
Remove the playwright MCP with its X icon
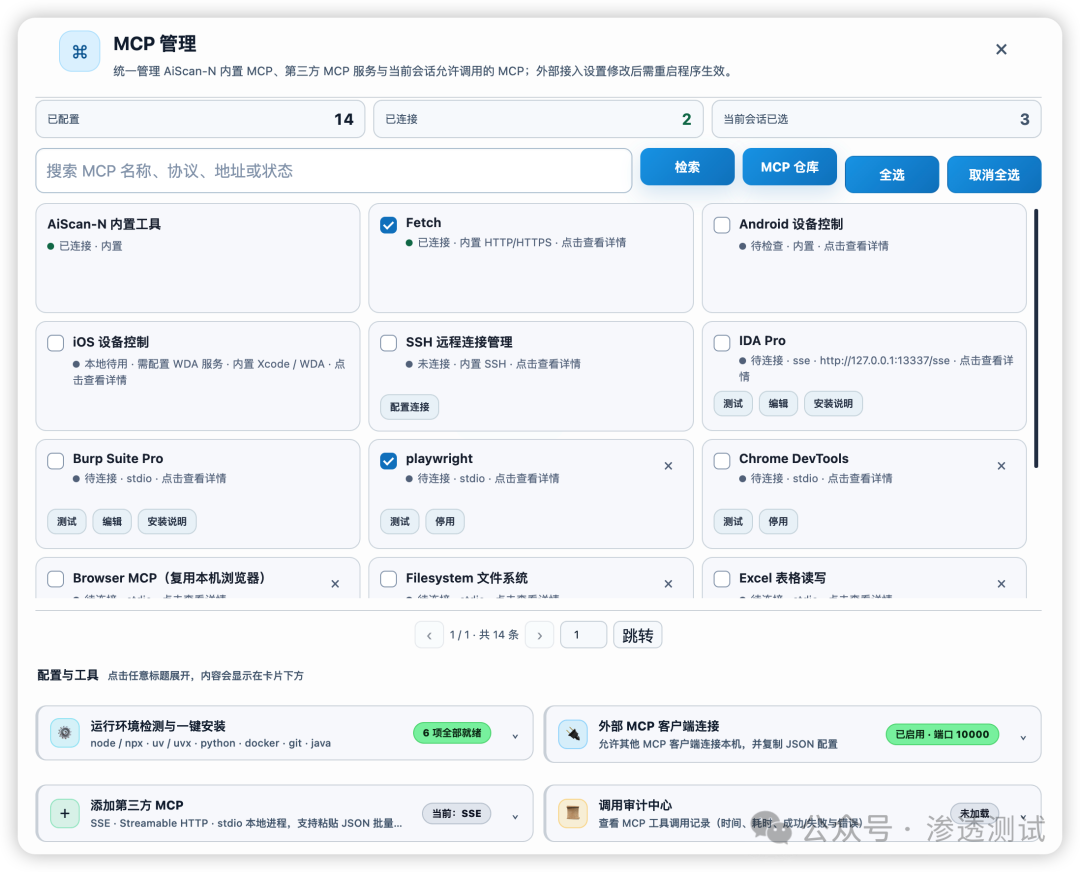[668, 466]
